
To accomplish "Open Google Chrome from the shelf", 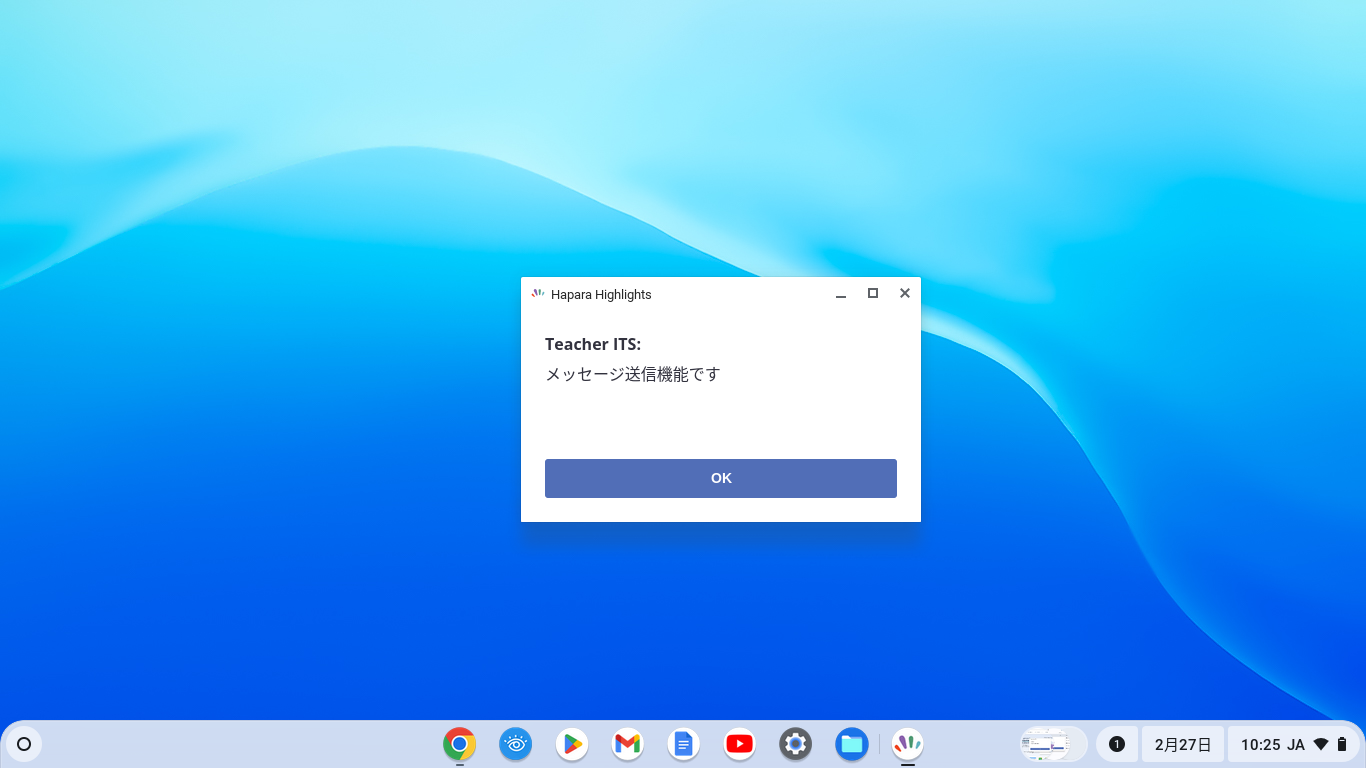I will click(460, 744).
